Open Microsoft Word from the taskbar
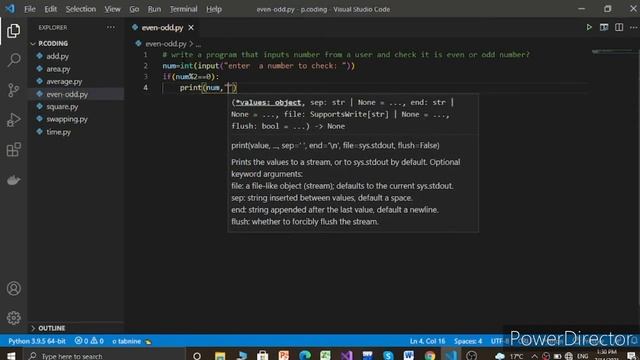The image size is (640, 360). tap(409, 356)
